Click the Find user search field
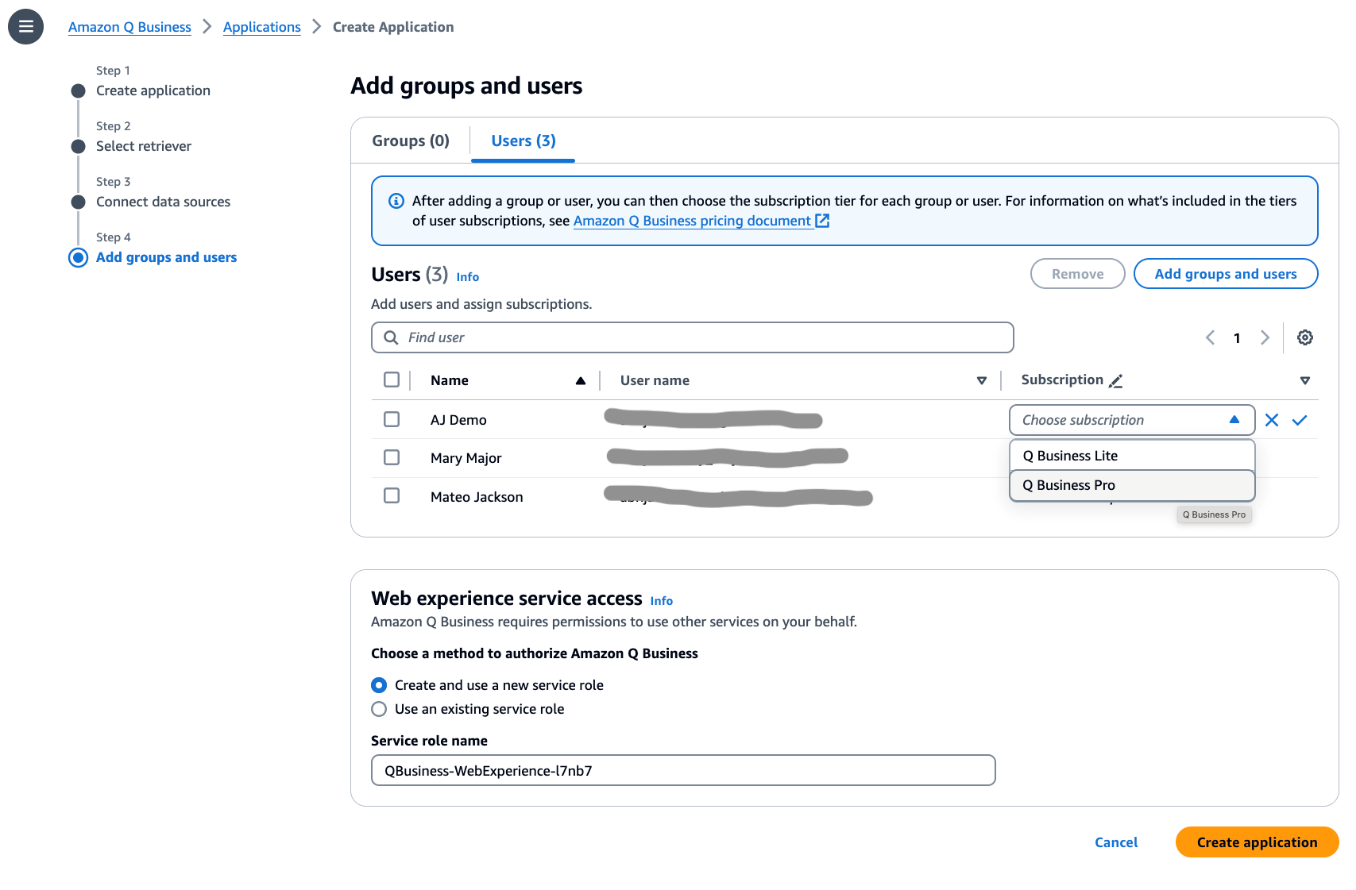This screenshot has width=1356, height=890. (x=692, y=338)
